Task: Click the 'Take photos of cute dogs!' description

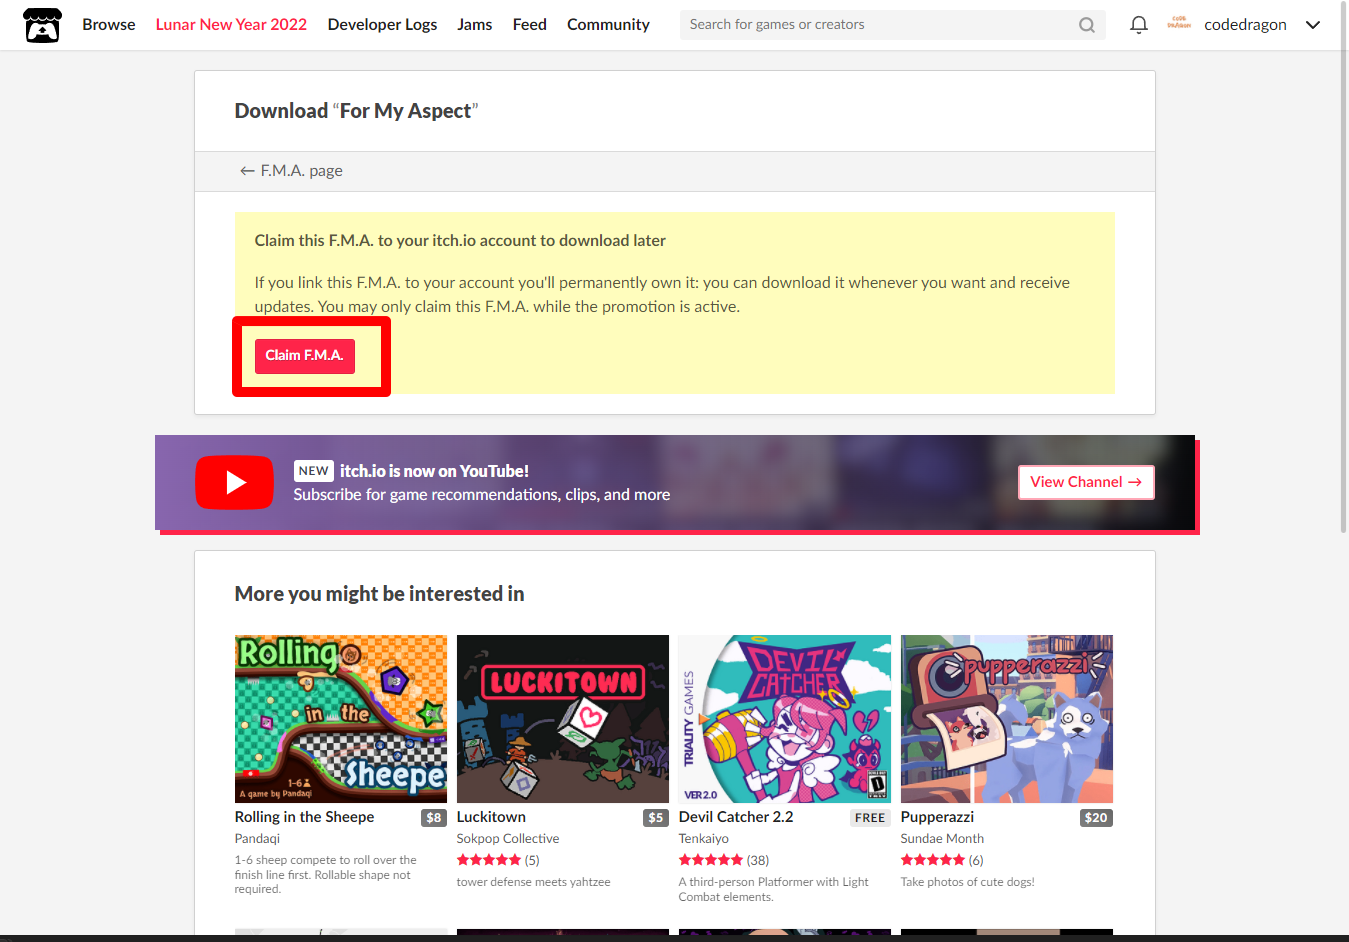Action: [x=967, y=882]
